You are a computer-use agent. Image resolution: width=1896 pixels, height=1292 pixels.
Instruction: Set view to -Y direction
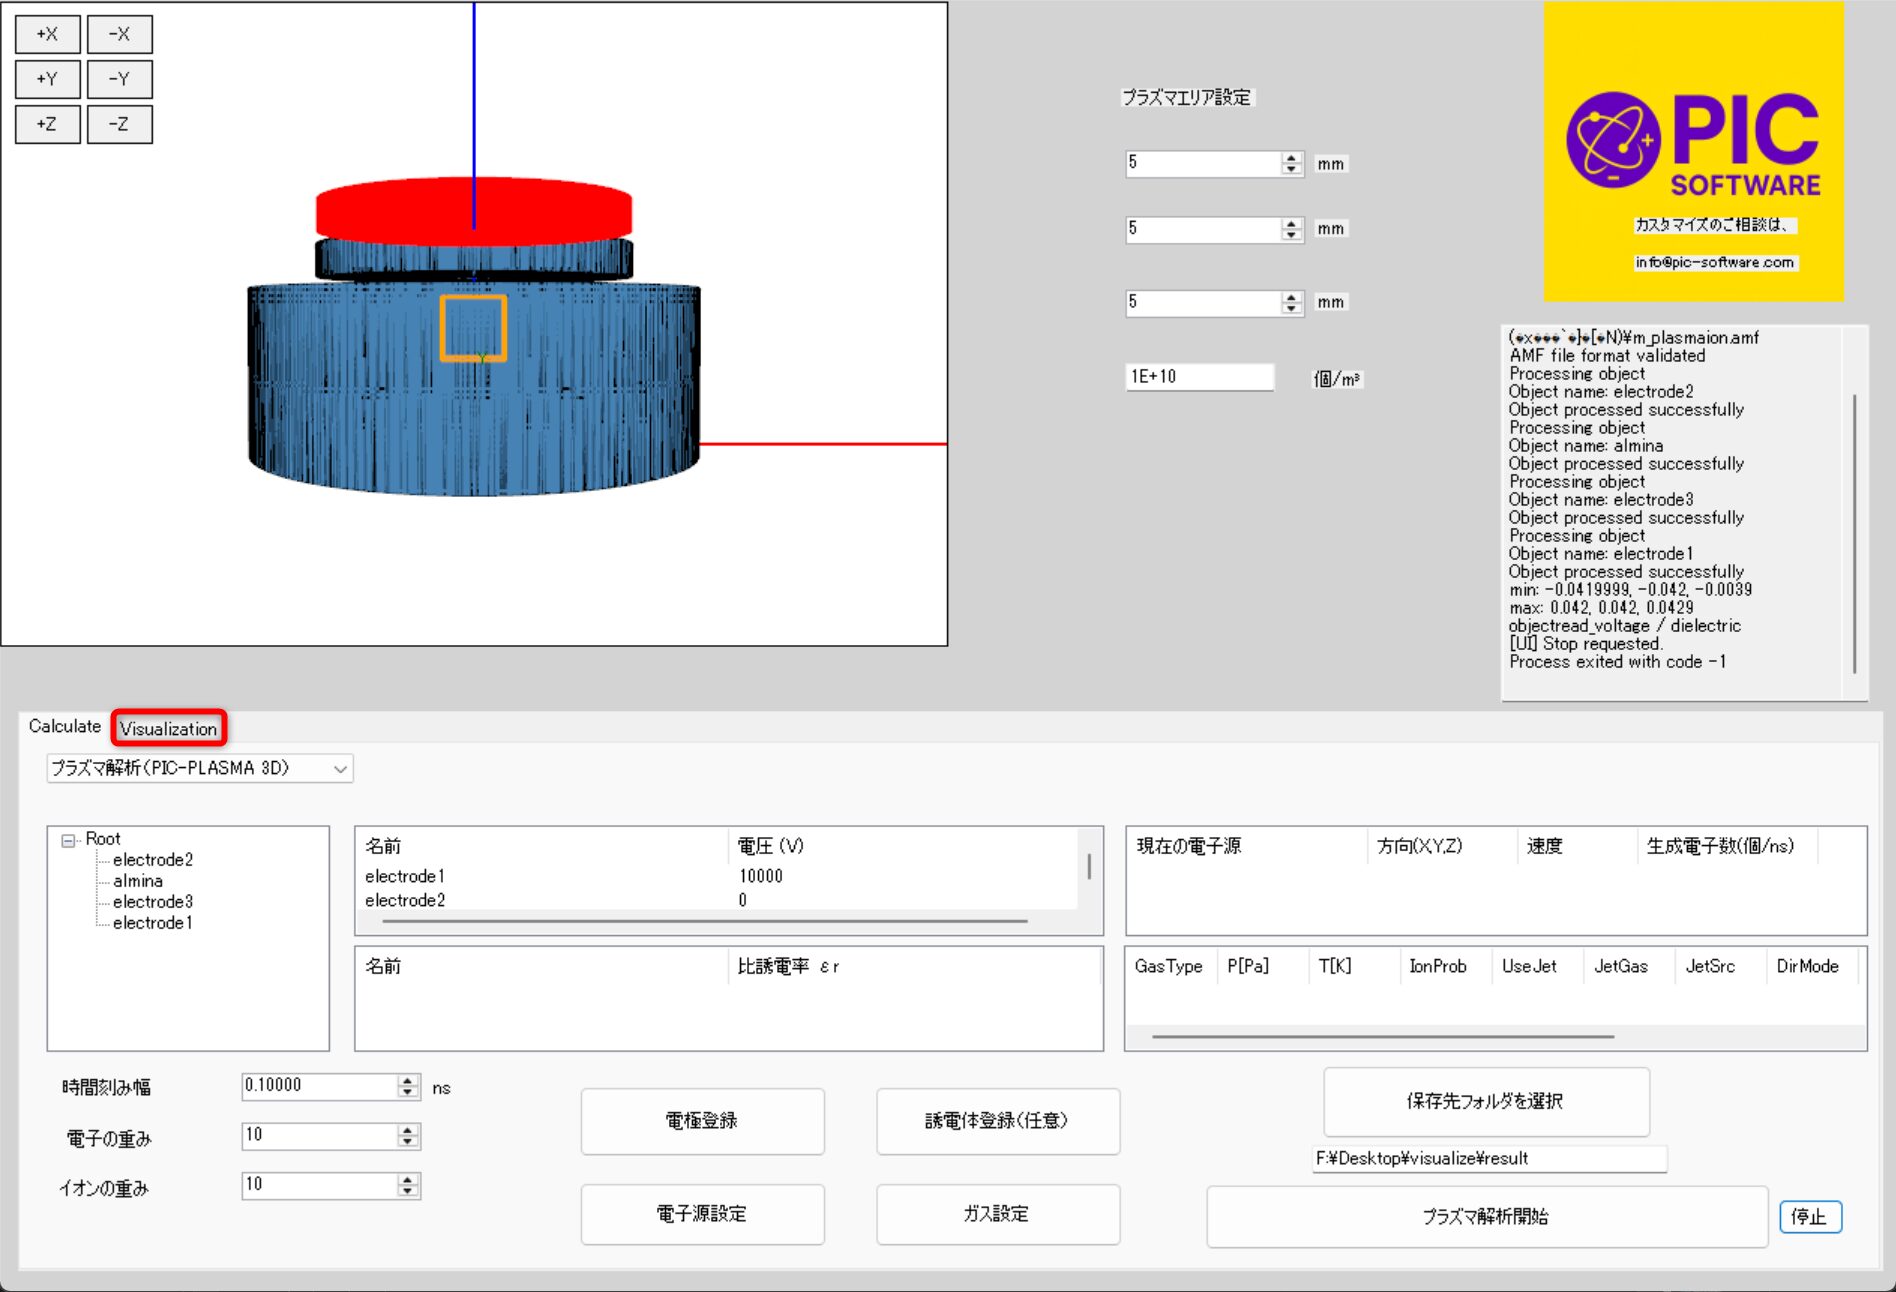coord(119,79)
